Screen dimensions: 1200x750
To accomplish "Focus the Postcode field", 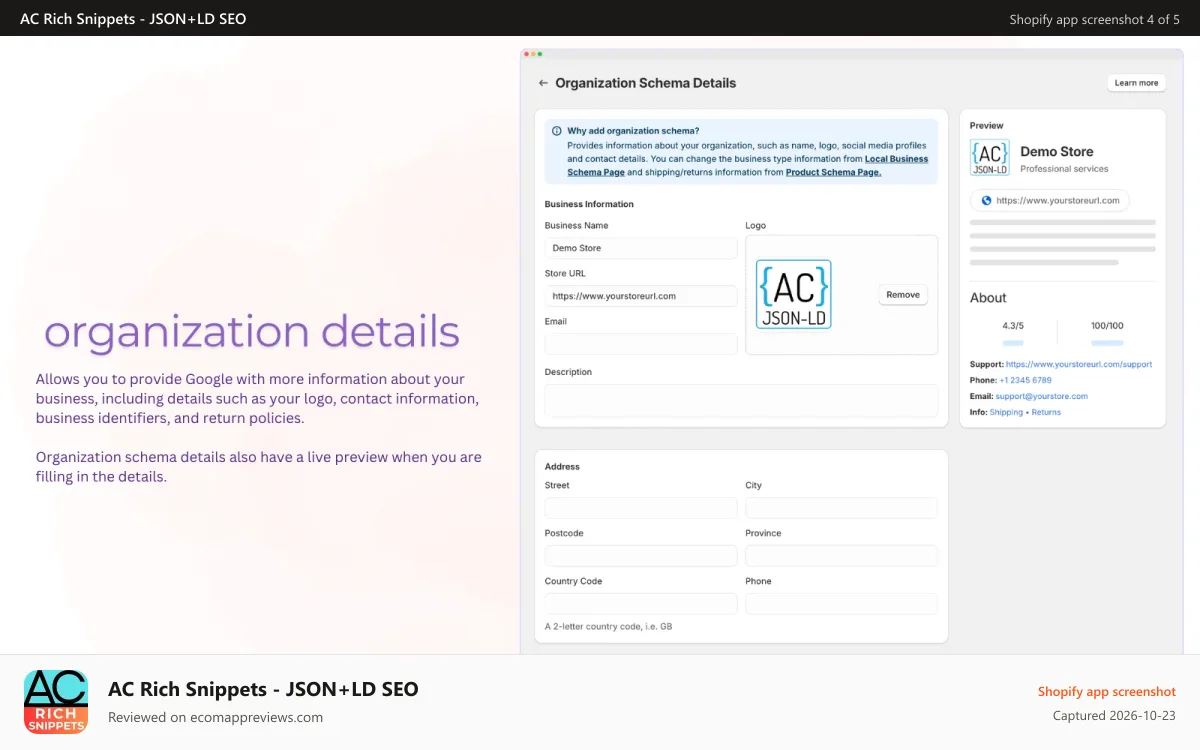I will (x=641, y=556).
